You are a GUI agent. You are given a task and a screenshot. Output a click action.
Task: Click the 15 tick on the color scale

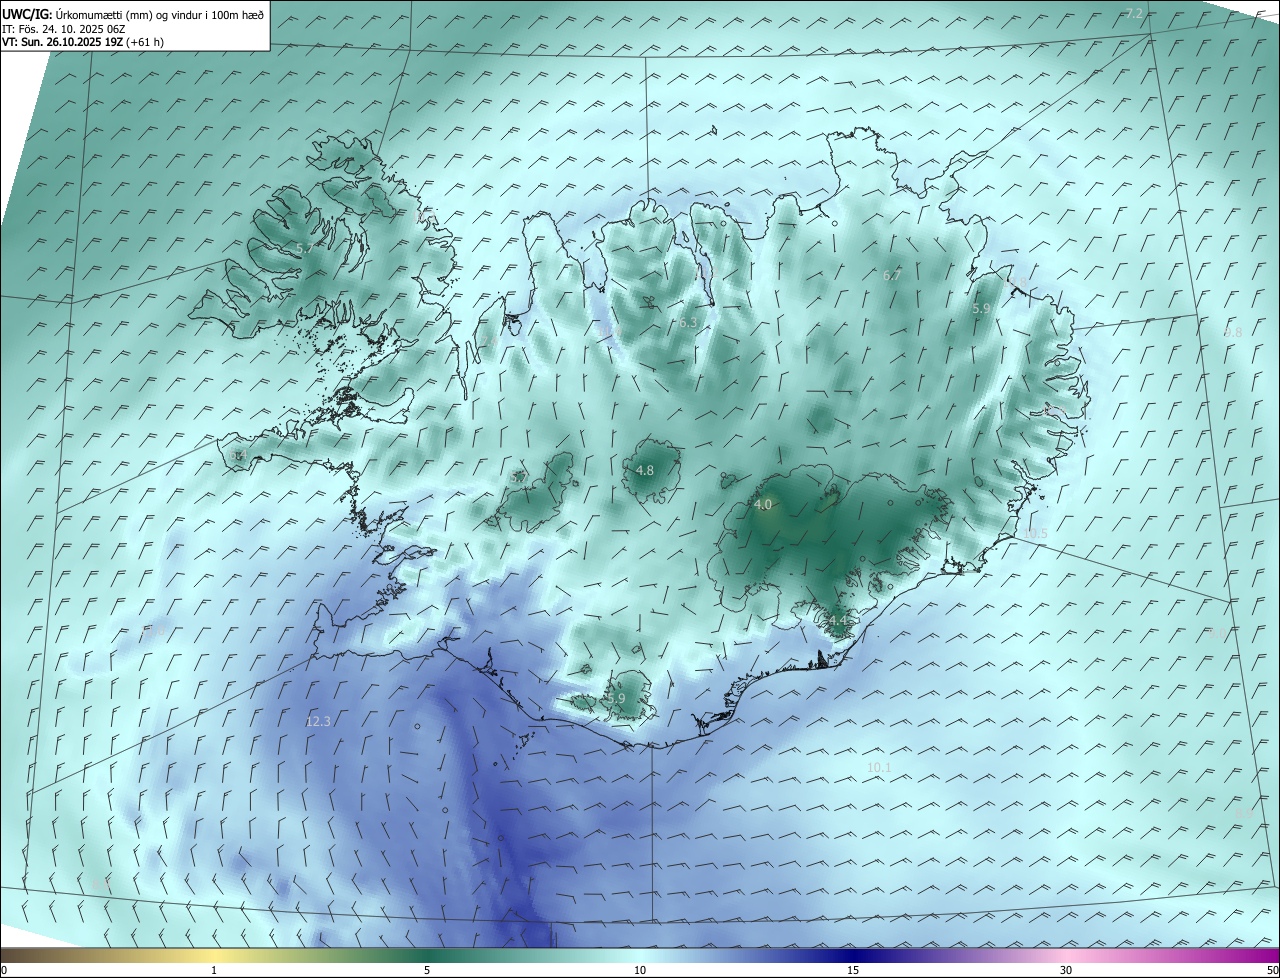tap(853, 970)
